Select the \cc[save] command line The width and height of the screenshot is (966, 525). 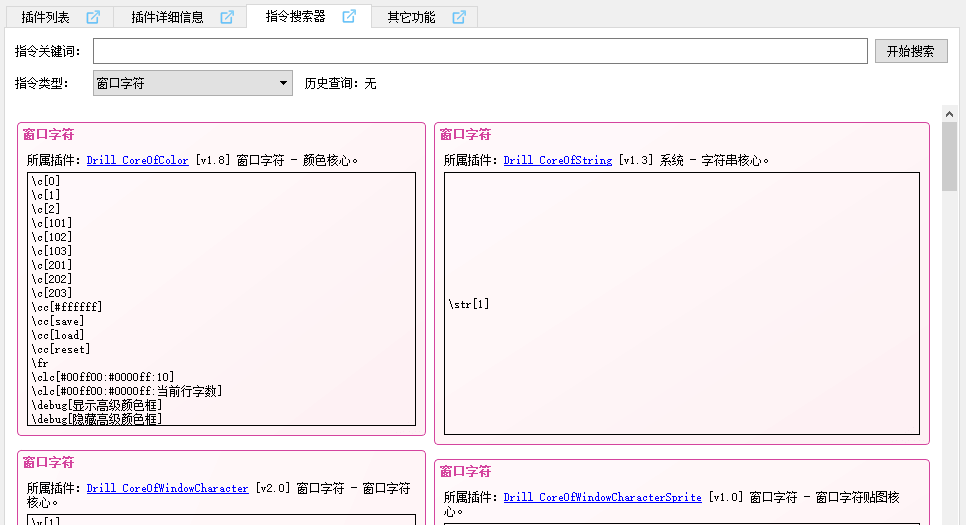pos(58,321)
